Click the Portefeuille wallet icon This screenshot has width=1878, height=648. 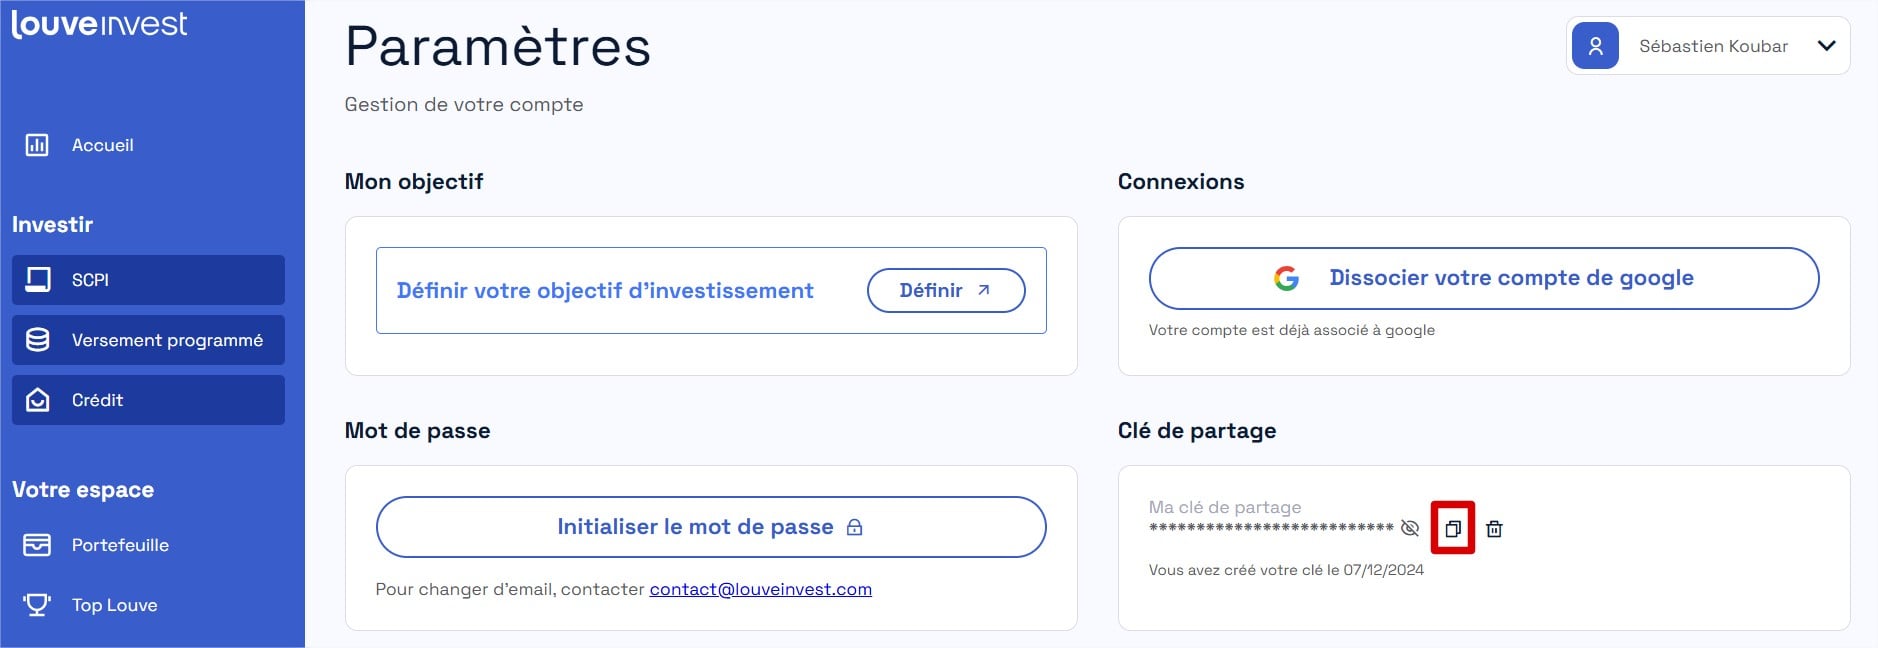(x=37, y=545)
